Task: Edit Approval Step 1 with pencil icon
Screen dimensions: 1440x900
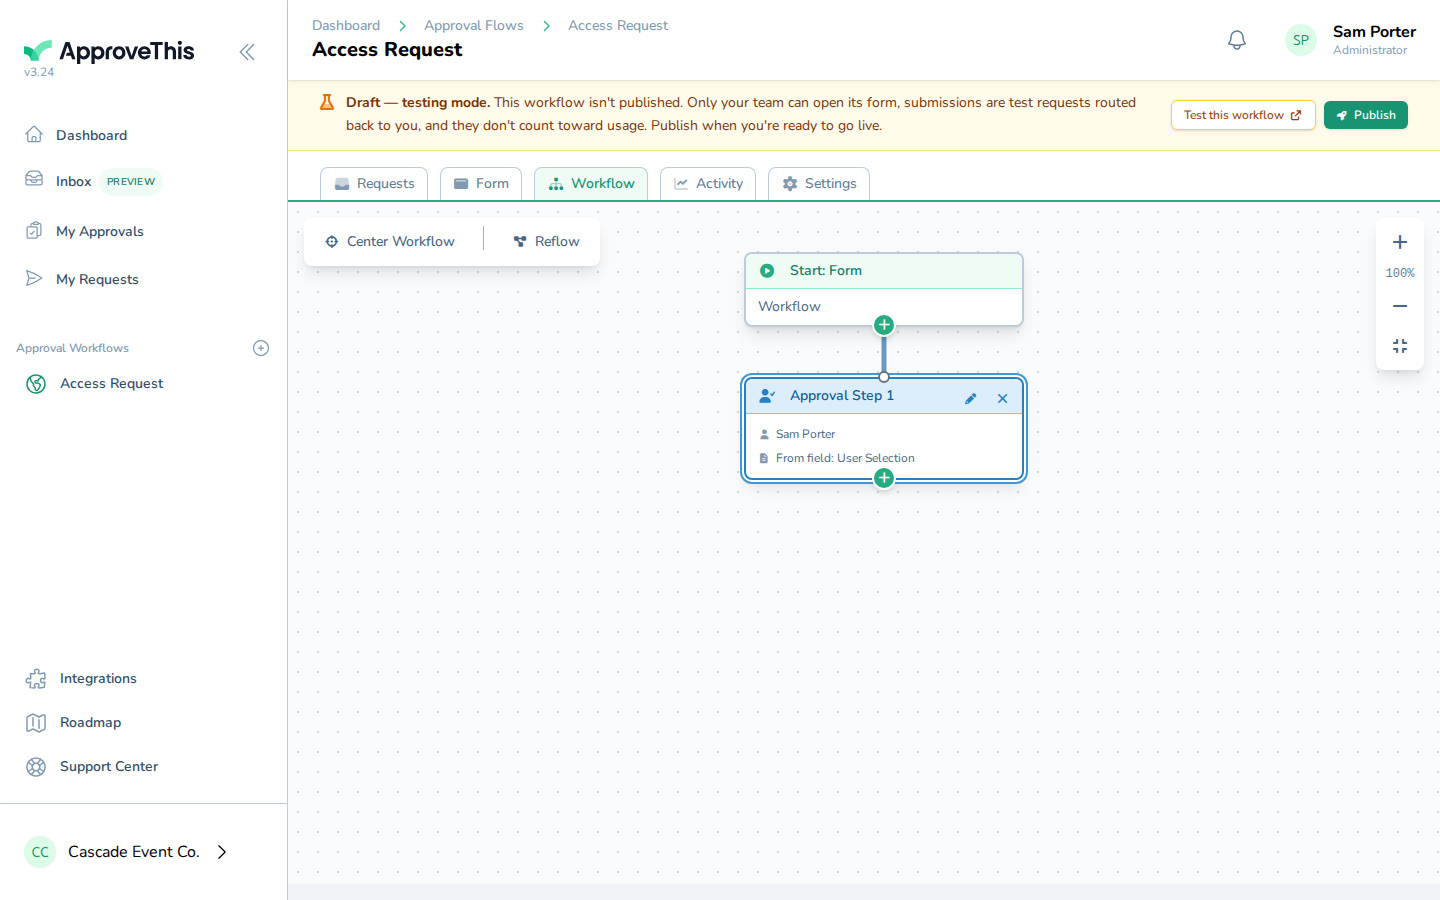Action: [970, 398]
